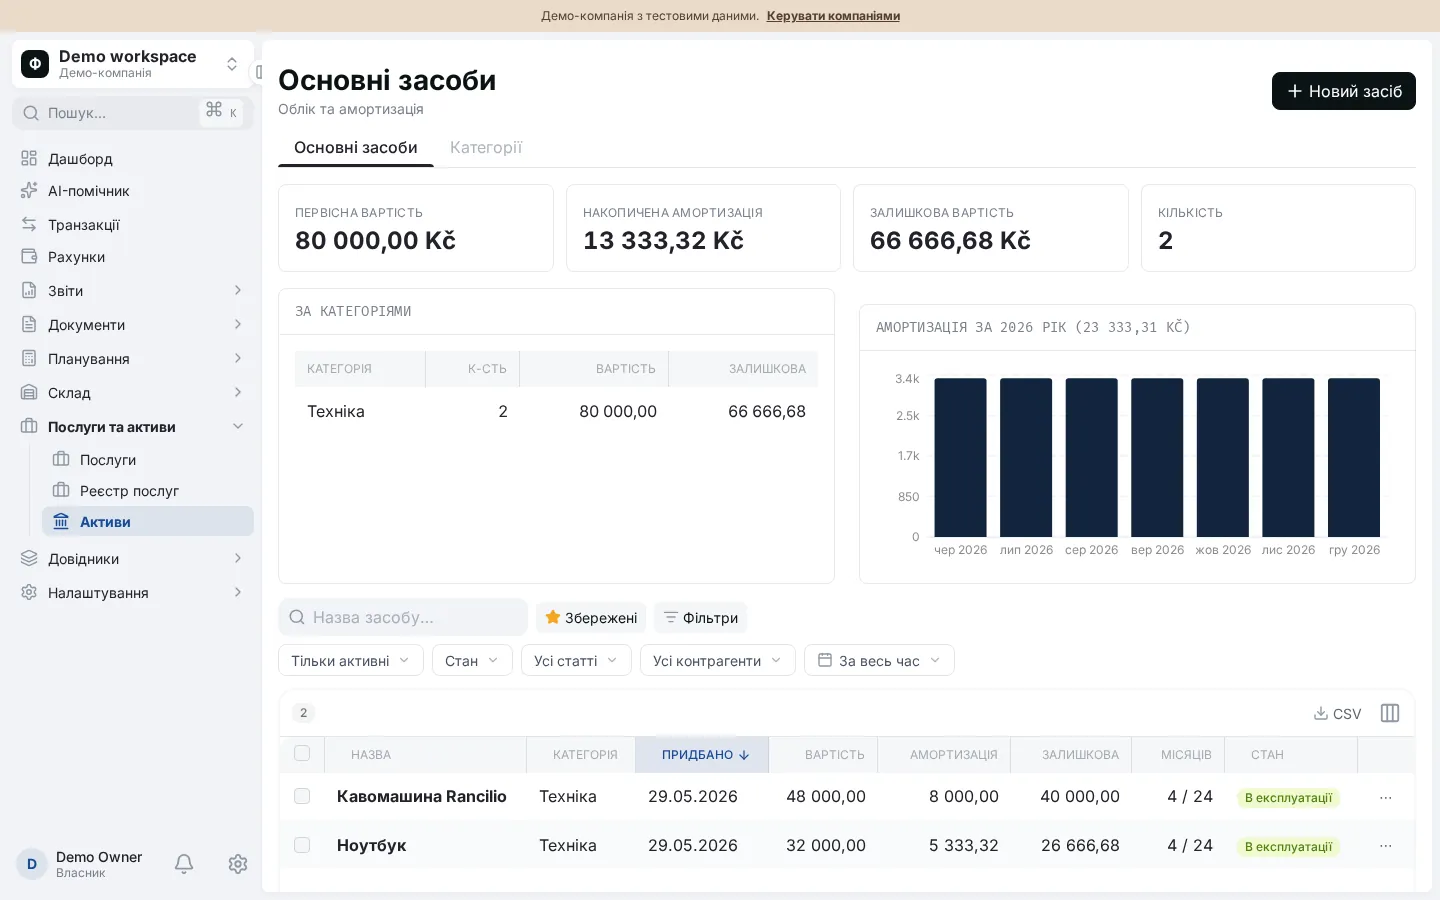Open the Фільтри button
This screenshot has height=900, width=1440.
[x=701, y=618]
